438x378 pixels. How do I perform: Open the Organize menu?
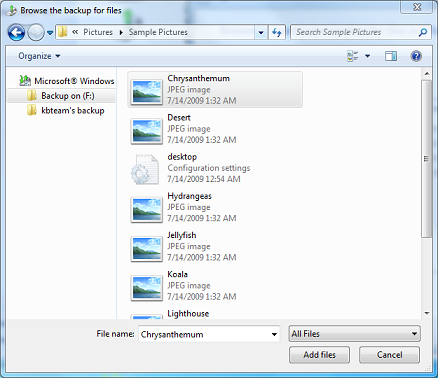39,56
